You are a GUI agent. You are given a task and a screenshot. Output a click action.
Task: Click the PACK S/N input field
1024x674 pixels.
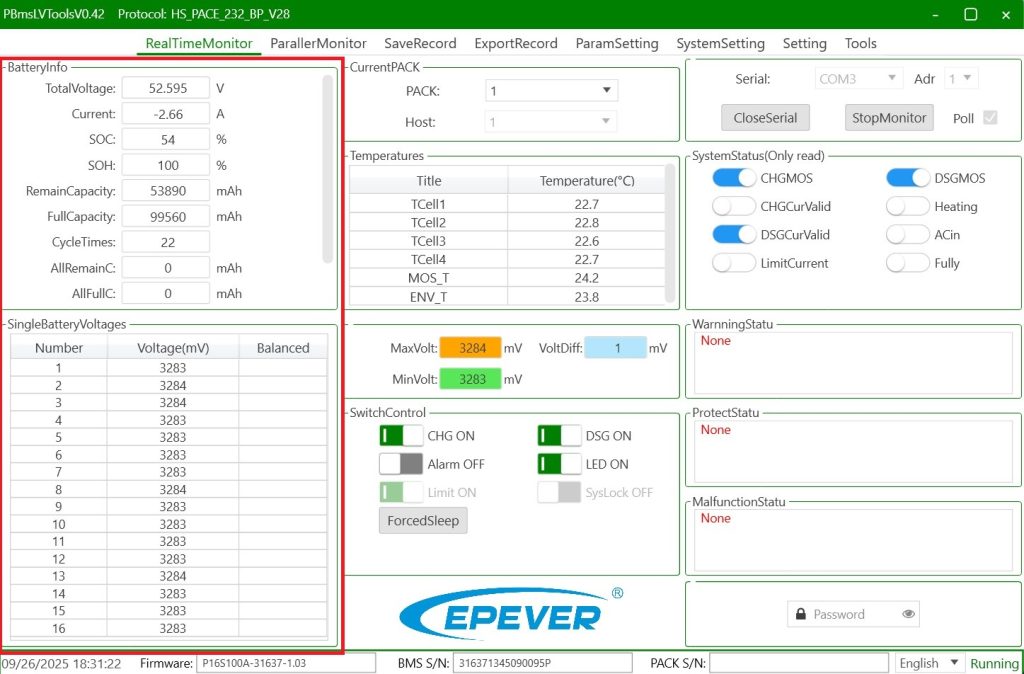point(798,663)
